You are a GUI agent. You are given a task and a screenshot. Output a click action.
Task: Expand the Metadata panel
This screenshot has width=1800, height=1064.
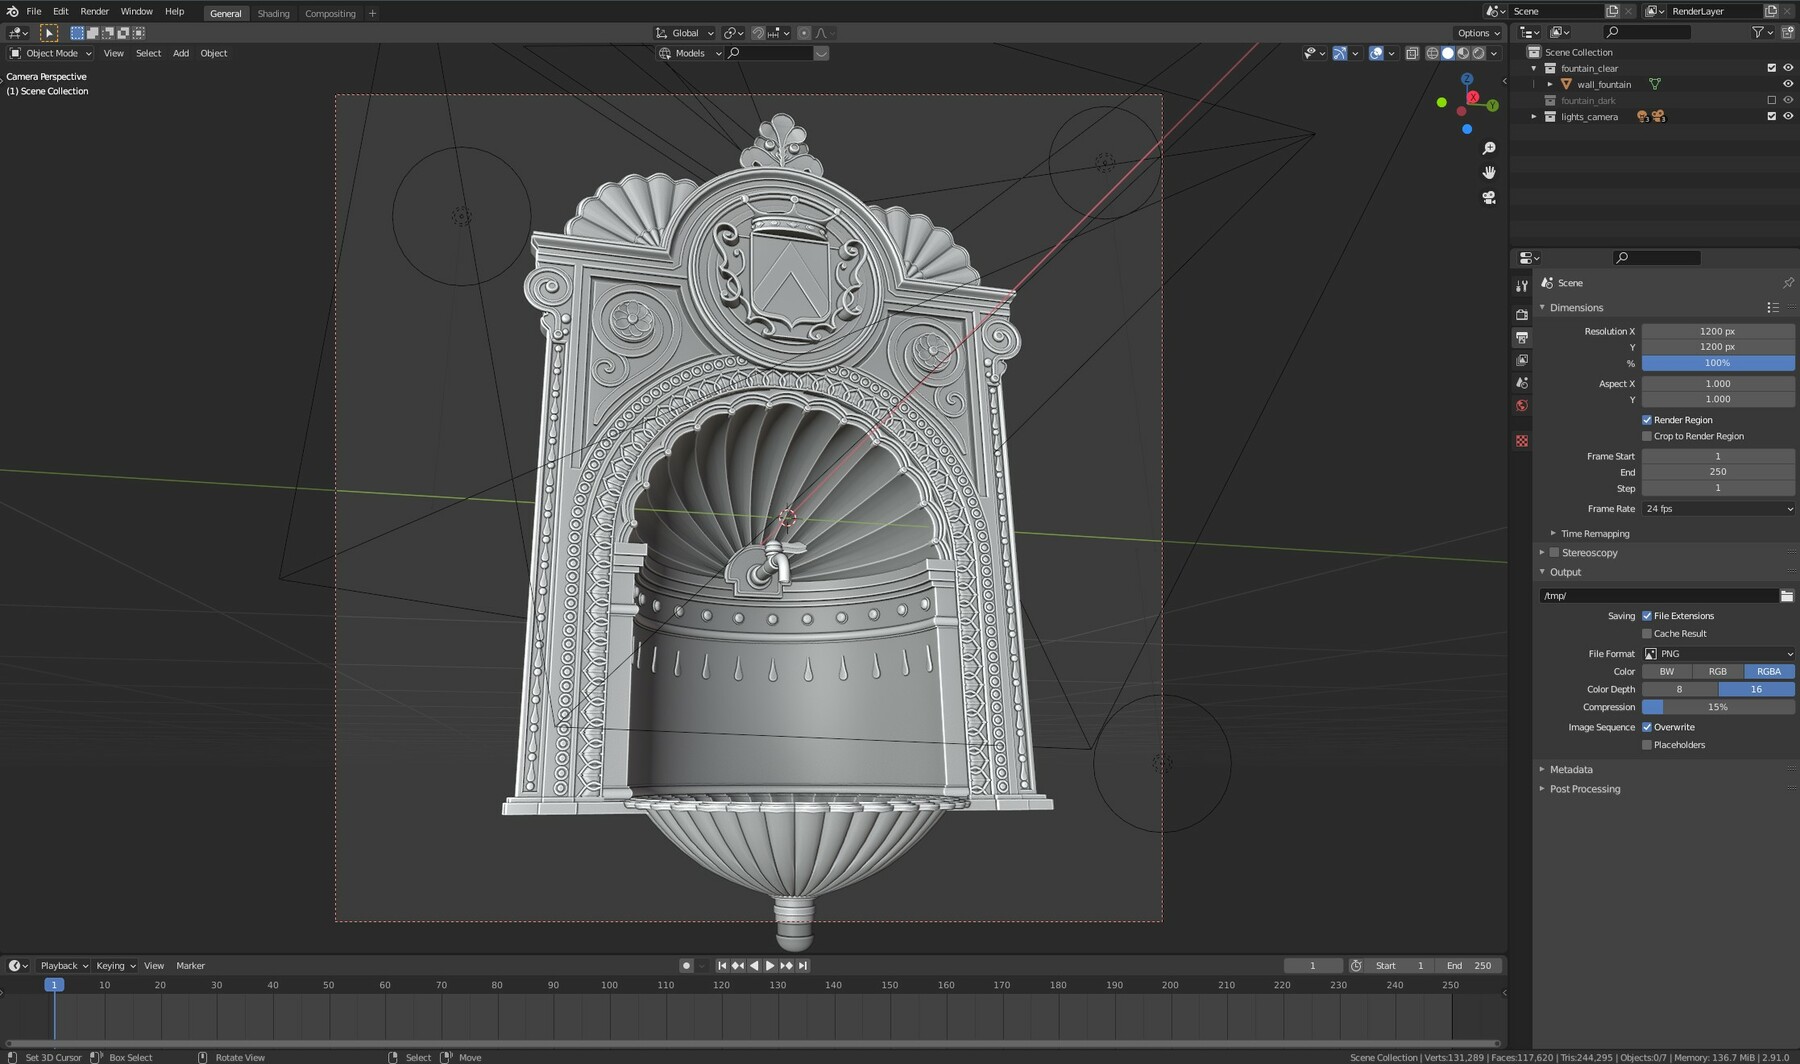(x=1571, y=770)
